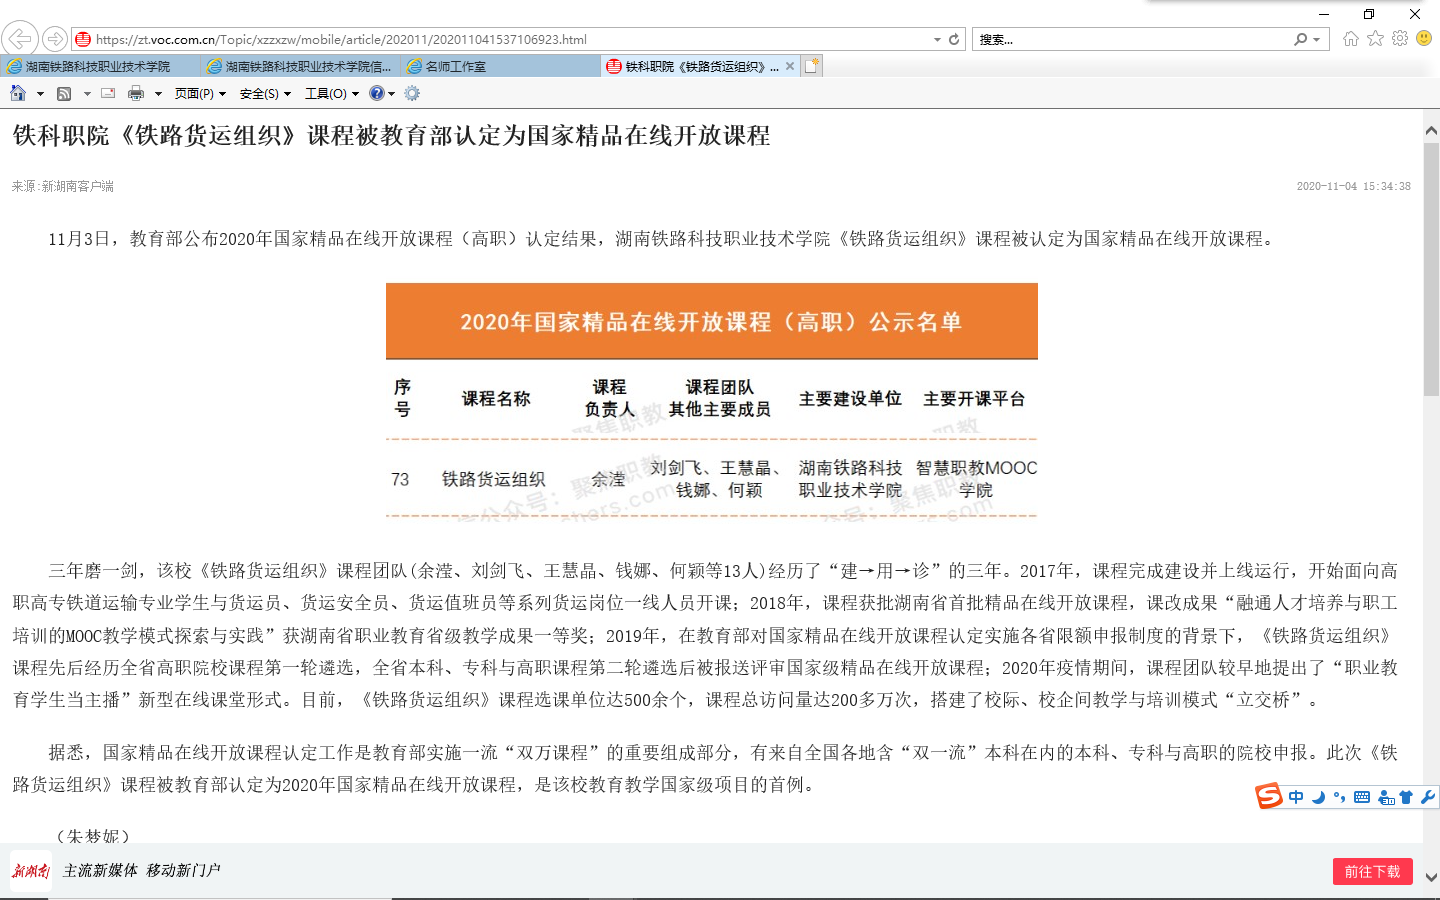Open the Home house icon at top right
The height and width of the screenshot is (900, 1440).
coord(1351,39)
